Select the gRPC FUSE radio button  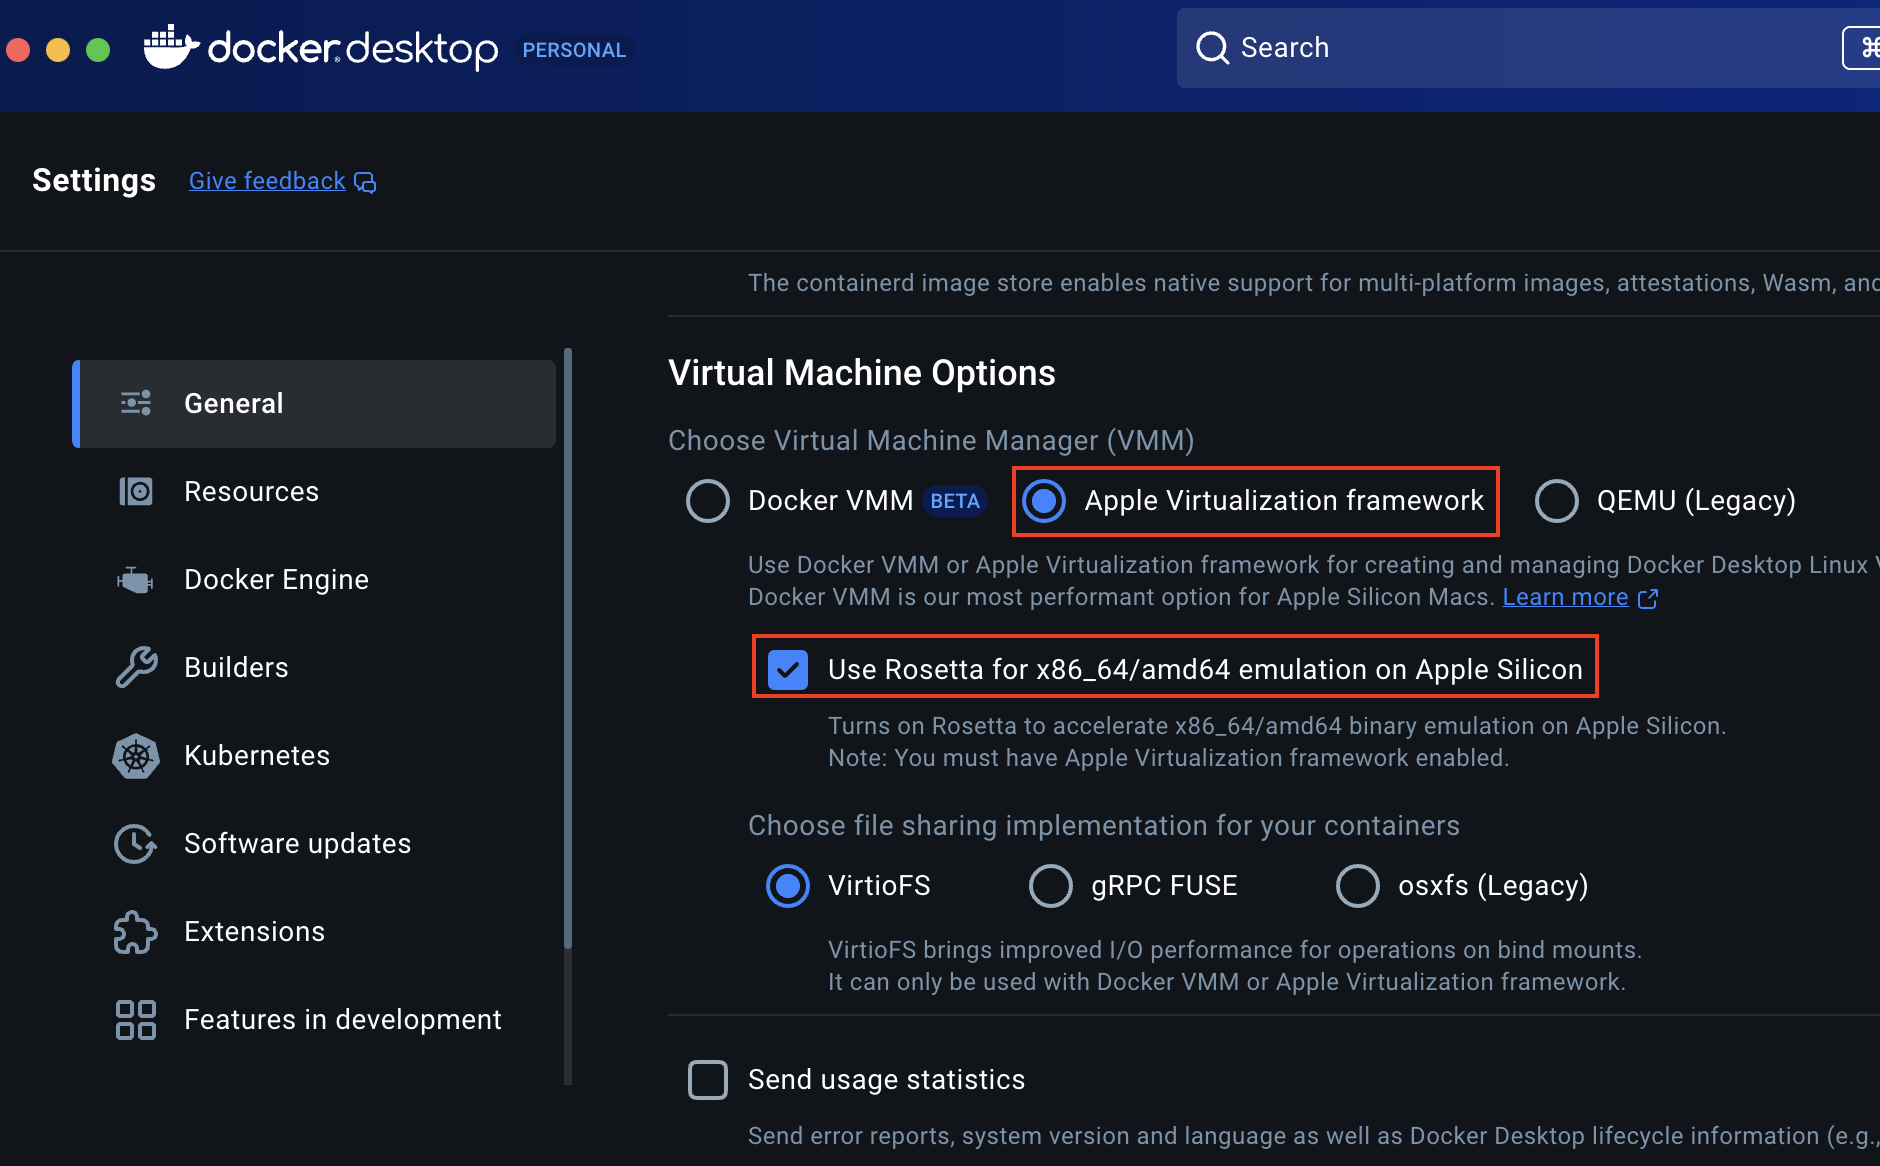click(x=1051, y=886)
